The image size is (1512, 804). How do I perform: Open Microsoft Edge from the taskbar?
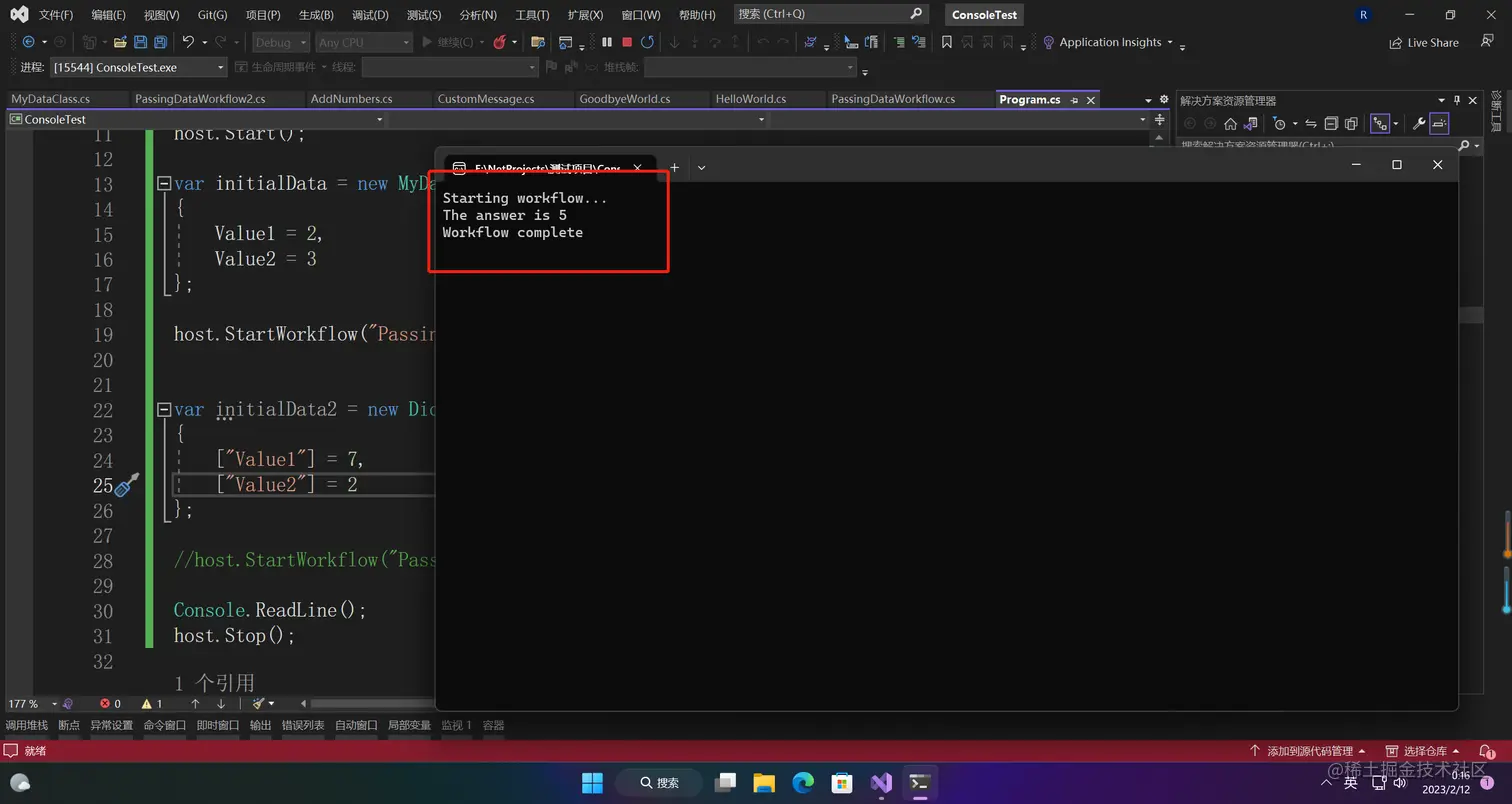click(803, 782)
